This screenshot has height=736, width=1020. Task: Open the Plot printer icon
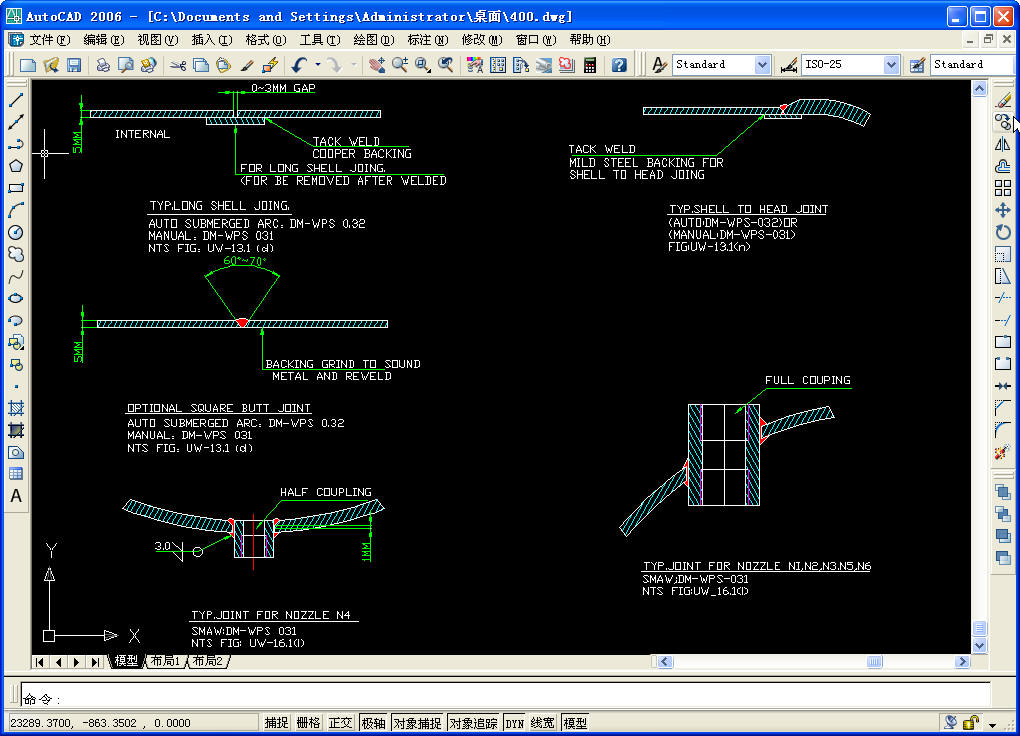tap(103, 64)
